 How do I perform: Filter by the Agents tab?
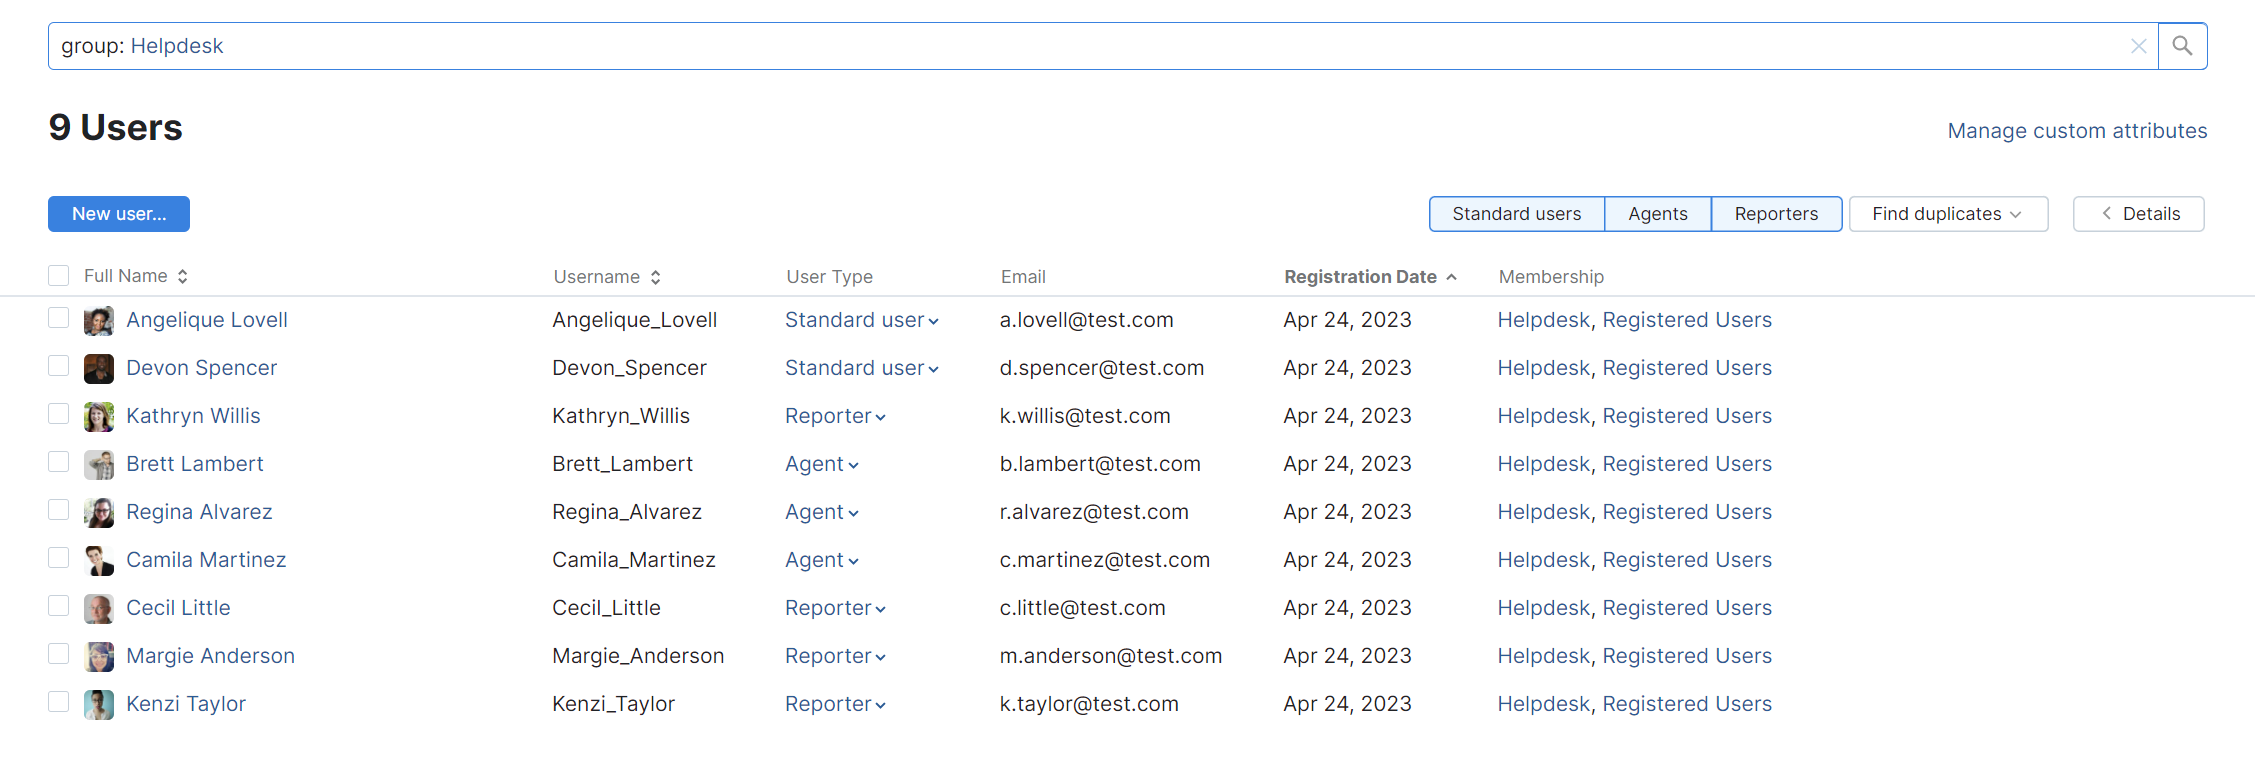click(x=1657, y=214)
